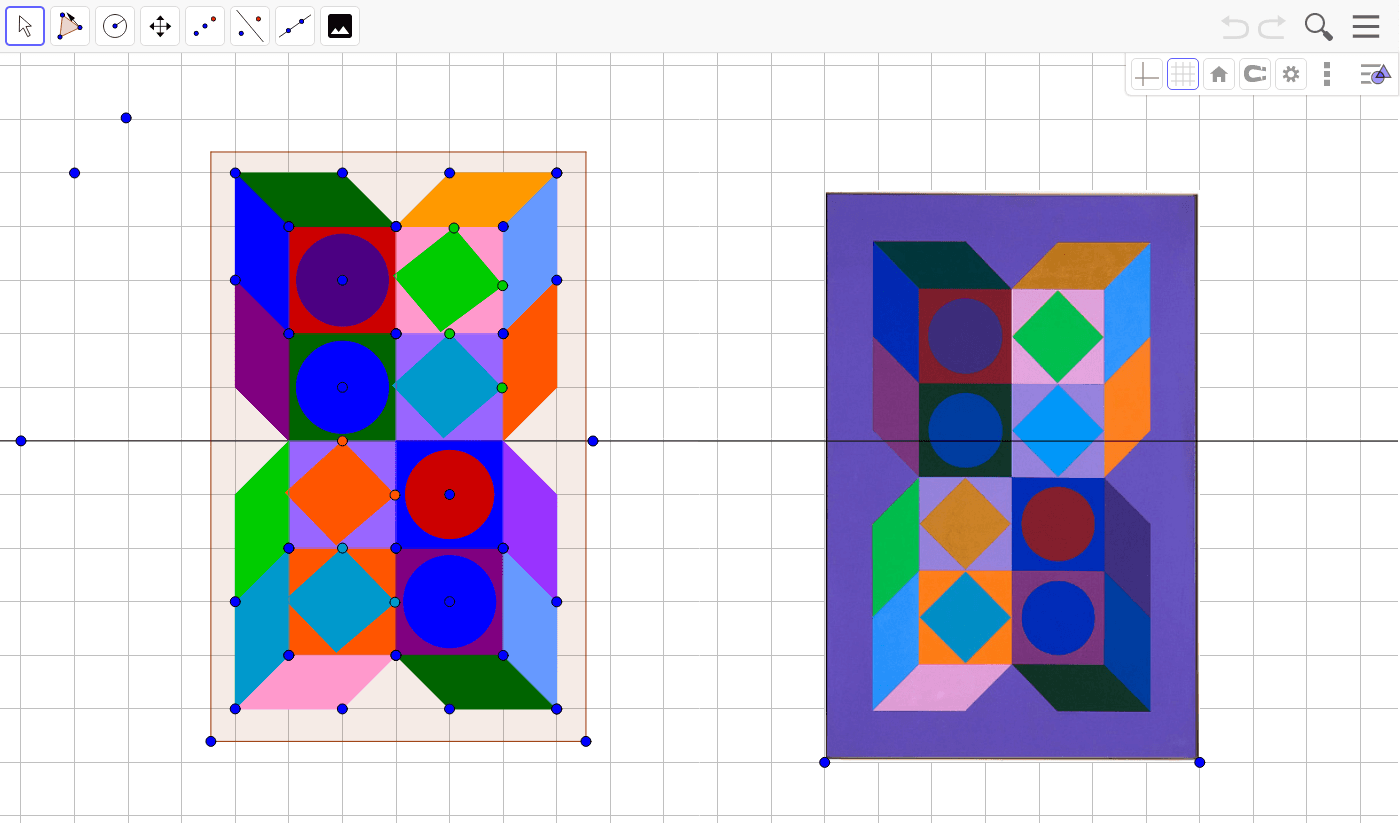
Task: Select the Reflect about Point tool
Action: [205, 26]
